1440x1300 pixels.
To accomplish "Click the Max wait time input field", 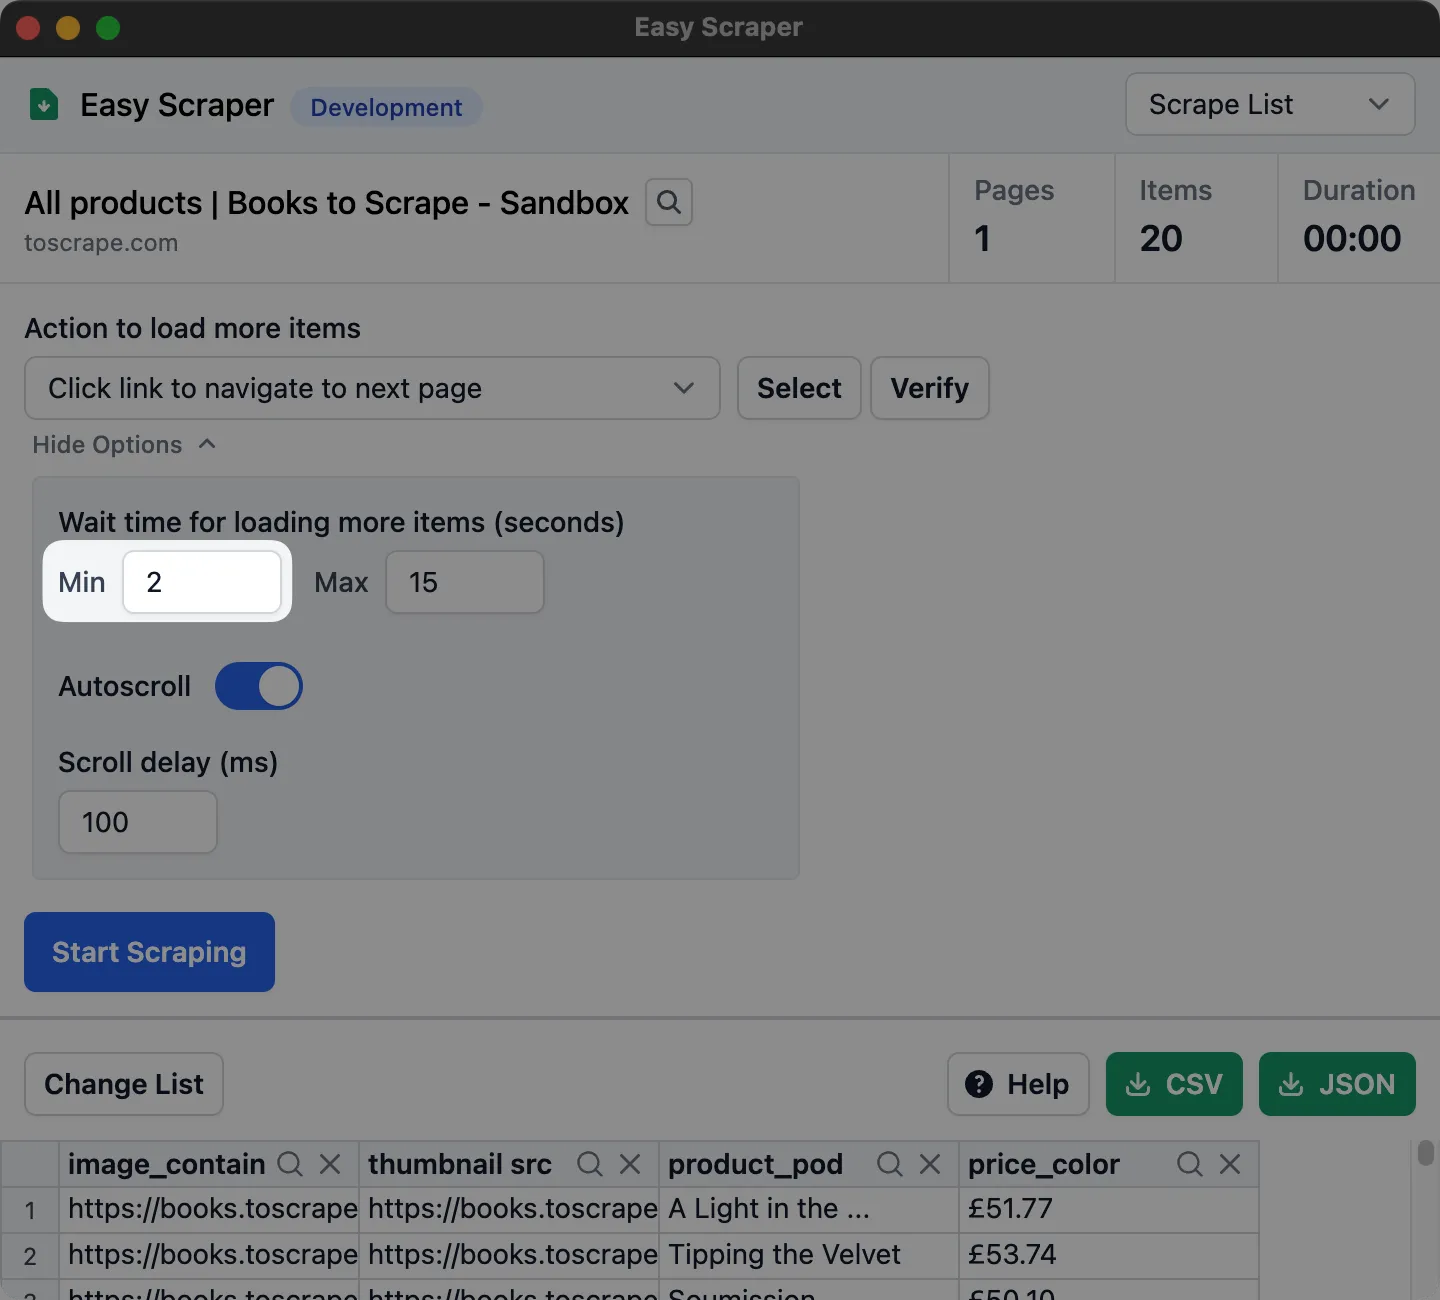I will [x=465, y=582].
